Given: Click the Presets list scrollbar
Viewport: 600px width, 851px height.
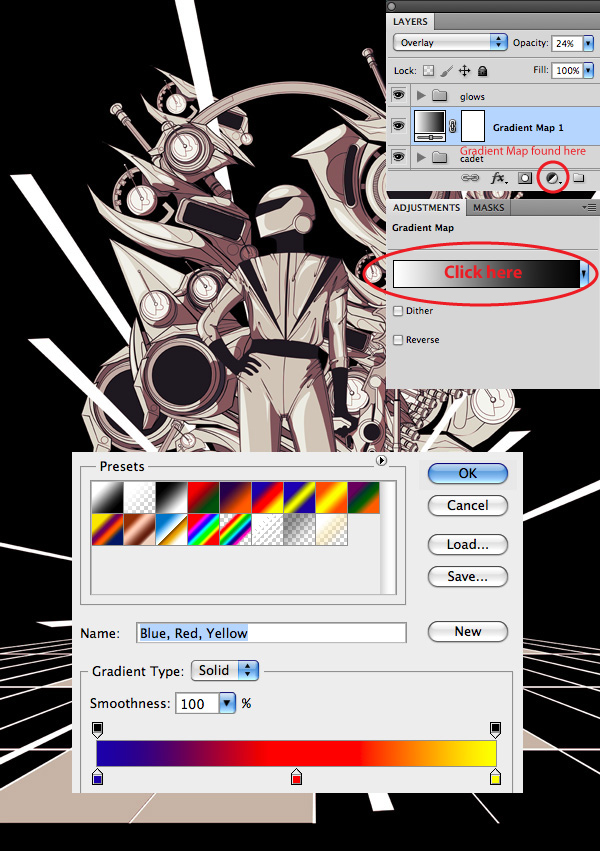Looking at the screenshot, I should [x=388, y=537].
